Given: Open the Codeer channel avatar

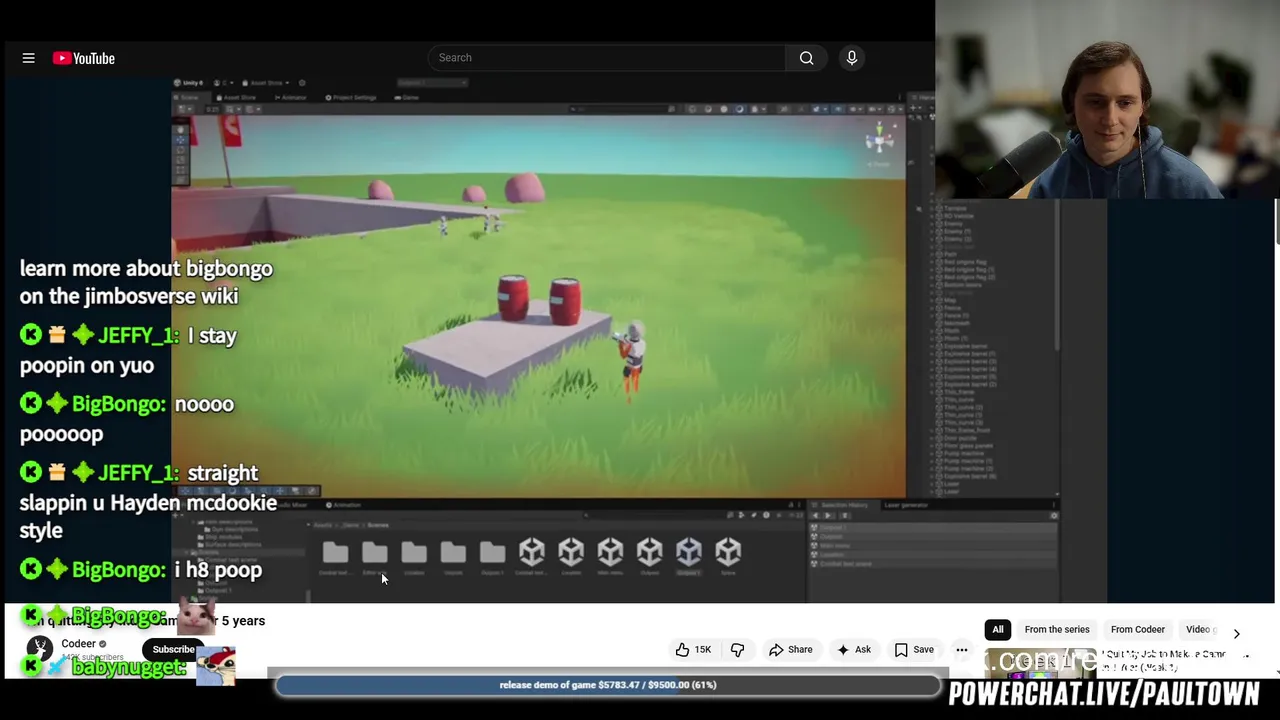Looking at the screenshot, I should 40,649.
